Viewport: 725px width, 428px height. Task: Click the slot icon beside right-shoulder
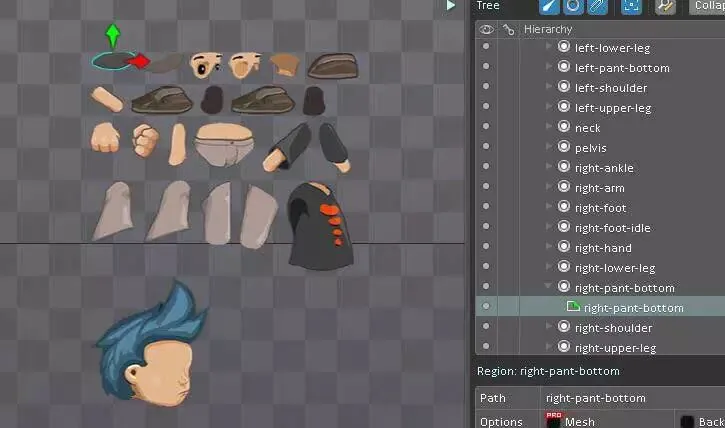pos(564,327)
